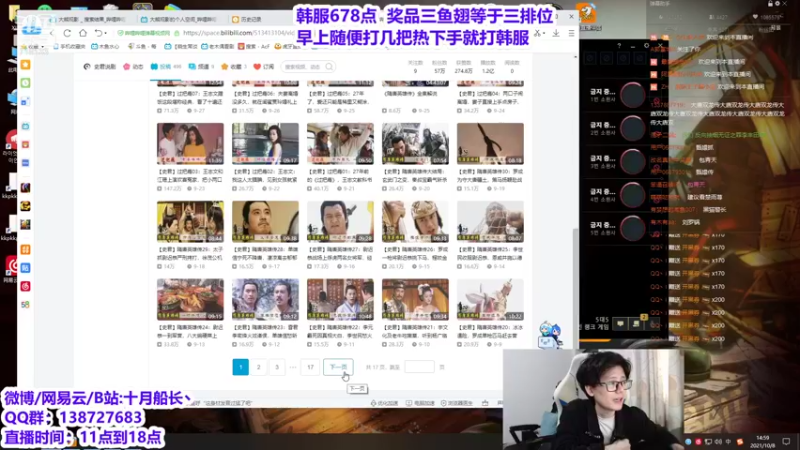This screenshot has height=450, width=800.
Task: Click the 浏览器医生 status bar entry
Action: tap(457, 403)
